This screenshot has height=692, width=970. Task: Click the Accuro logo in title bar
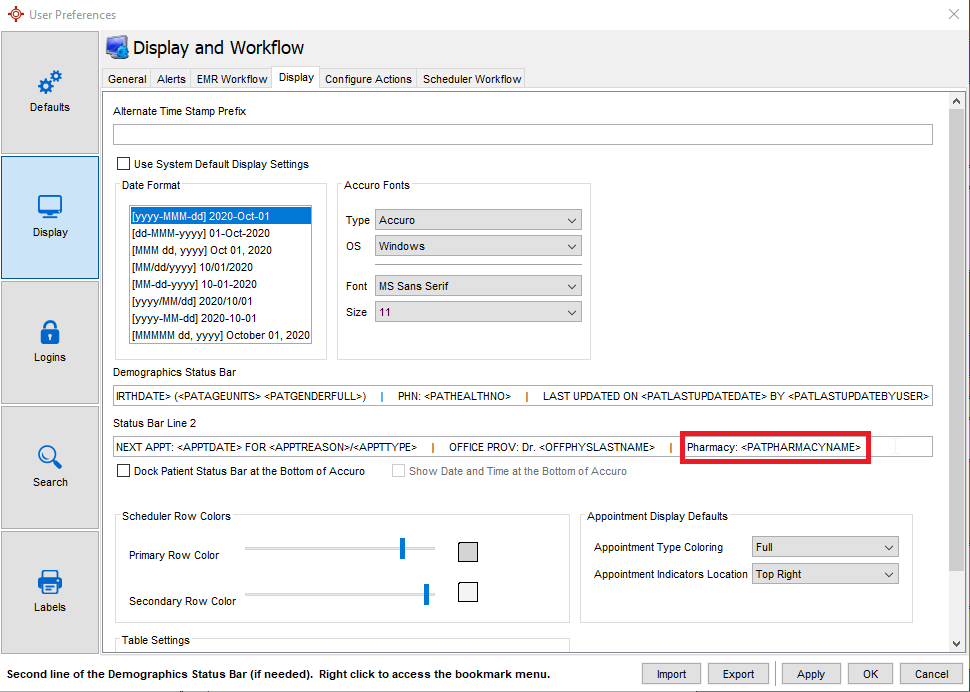pyautogui.click(x=15, y=14)
